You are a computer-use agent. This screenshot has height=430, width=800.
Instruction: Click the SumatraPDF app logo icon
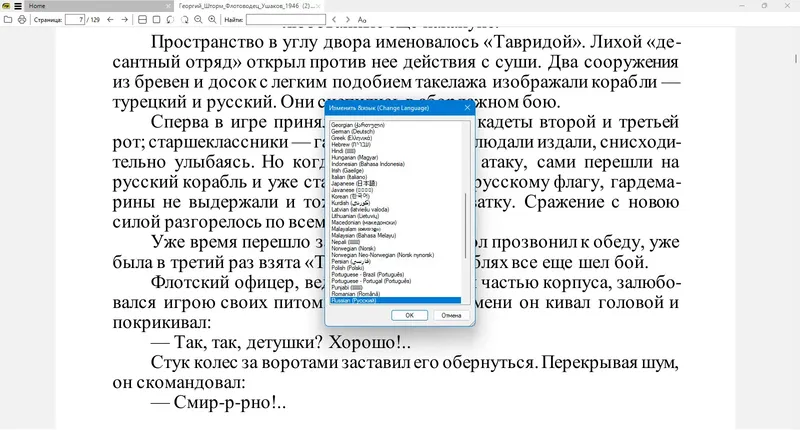7,6
